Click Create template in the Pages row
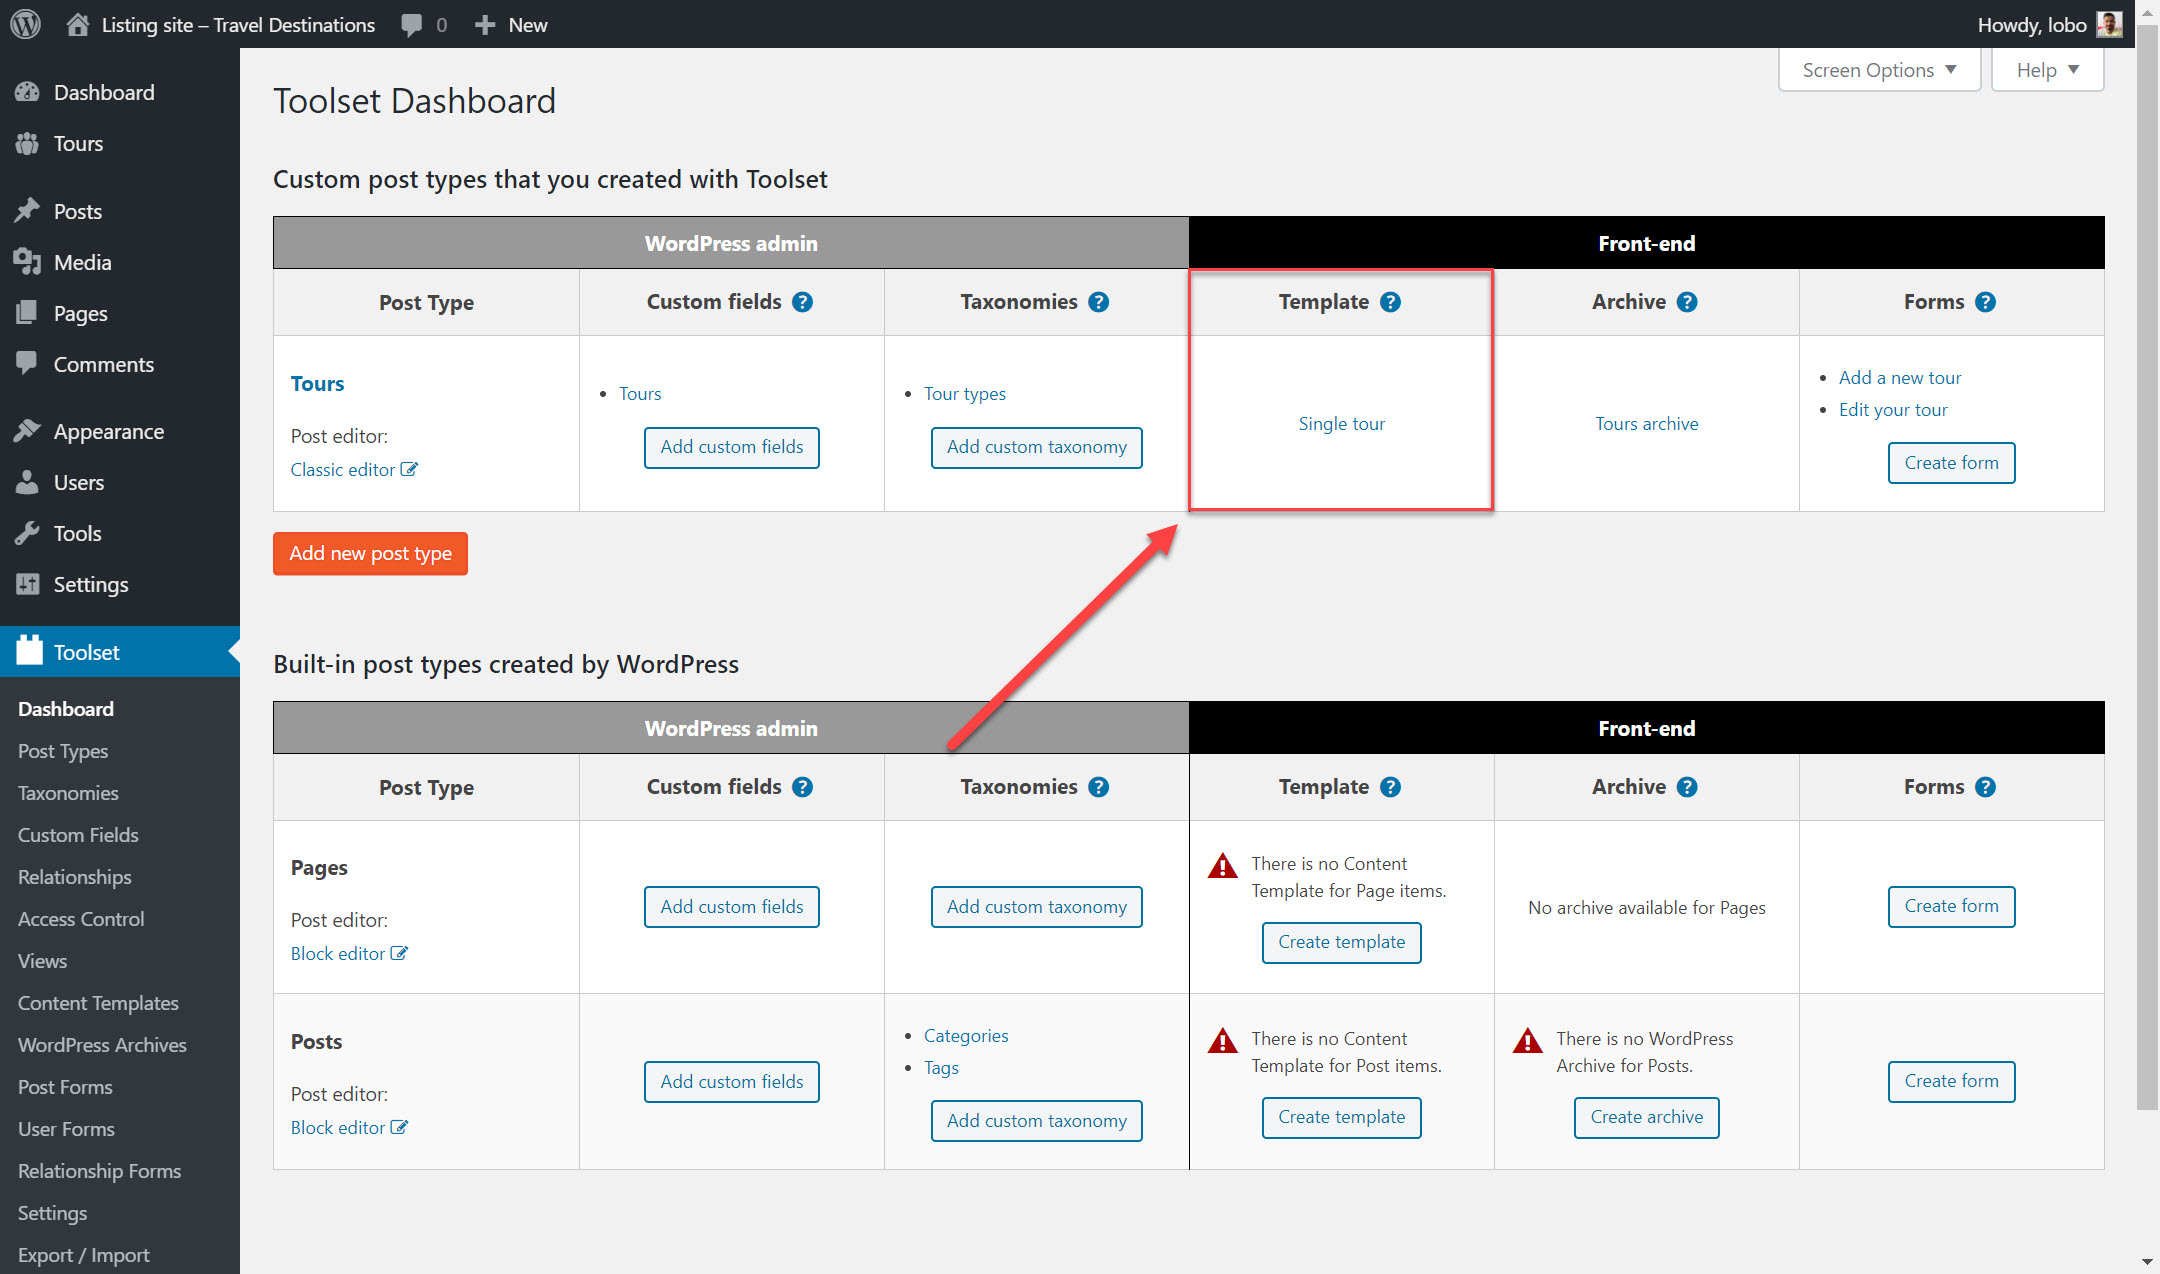Screen dimensions: 2160x1274 (1342, 942)
